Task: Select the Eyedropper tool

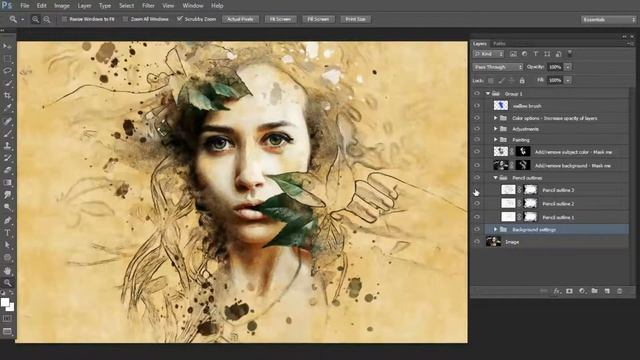Action: (x=7, y=108)
